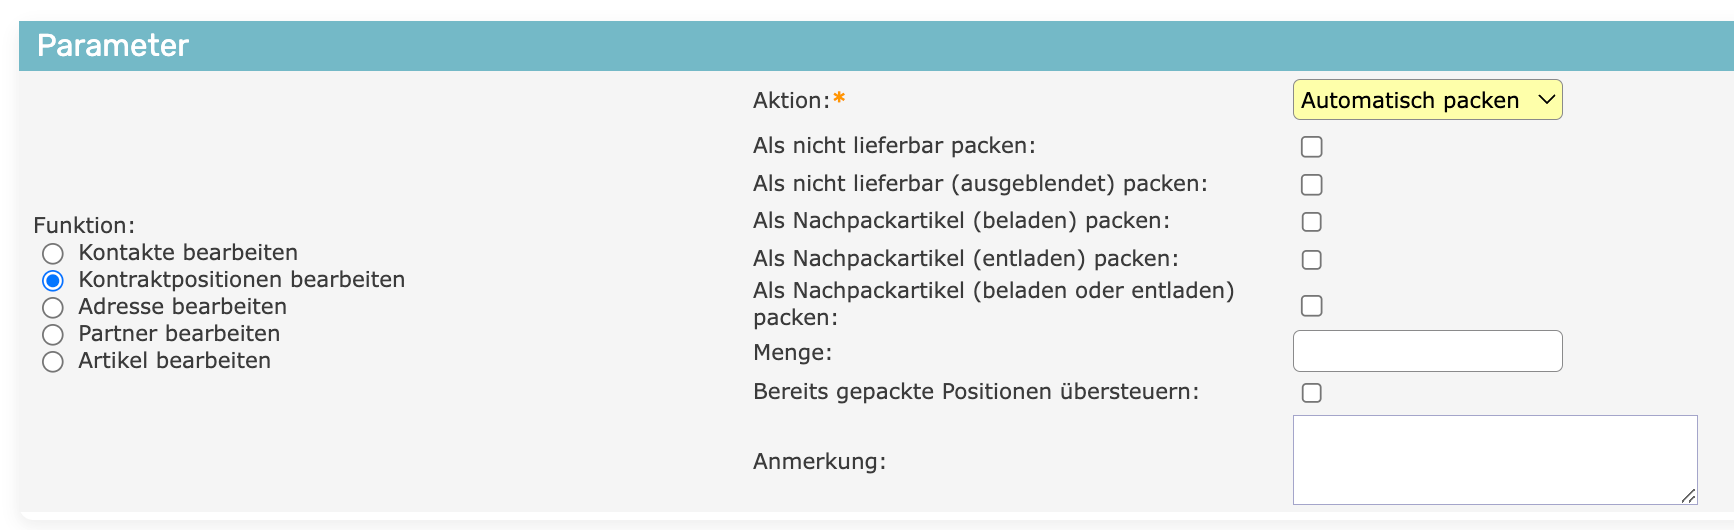This screenshot has width=1734, height=530.
Task: Enable 'Als nicht lieferbar packen' checkbox
Action: (1311, 147)
